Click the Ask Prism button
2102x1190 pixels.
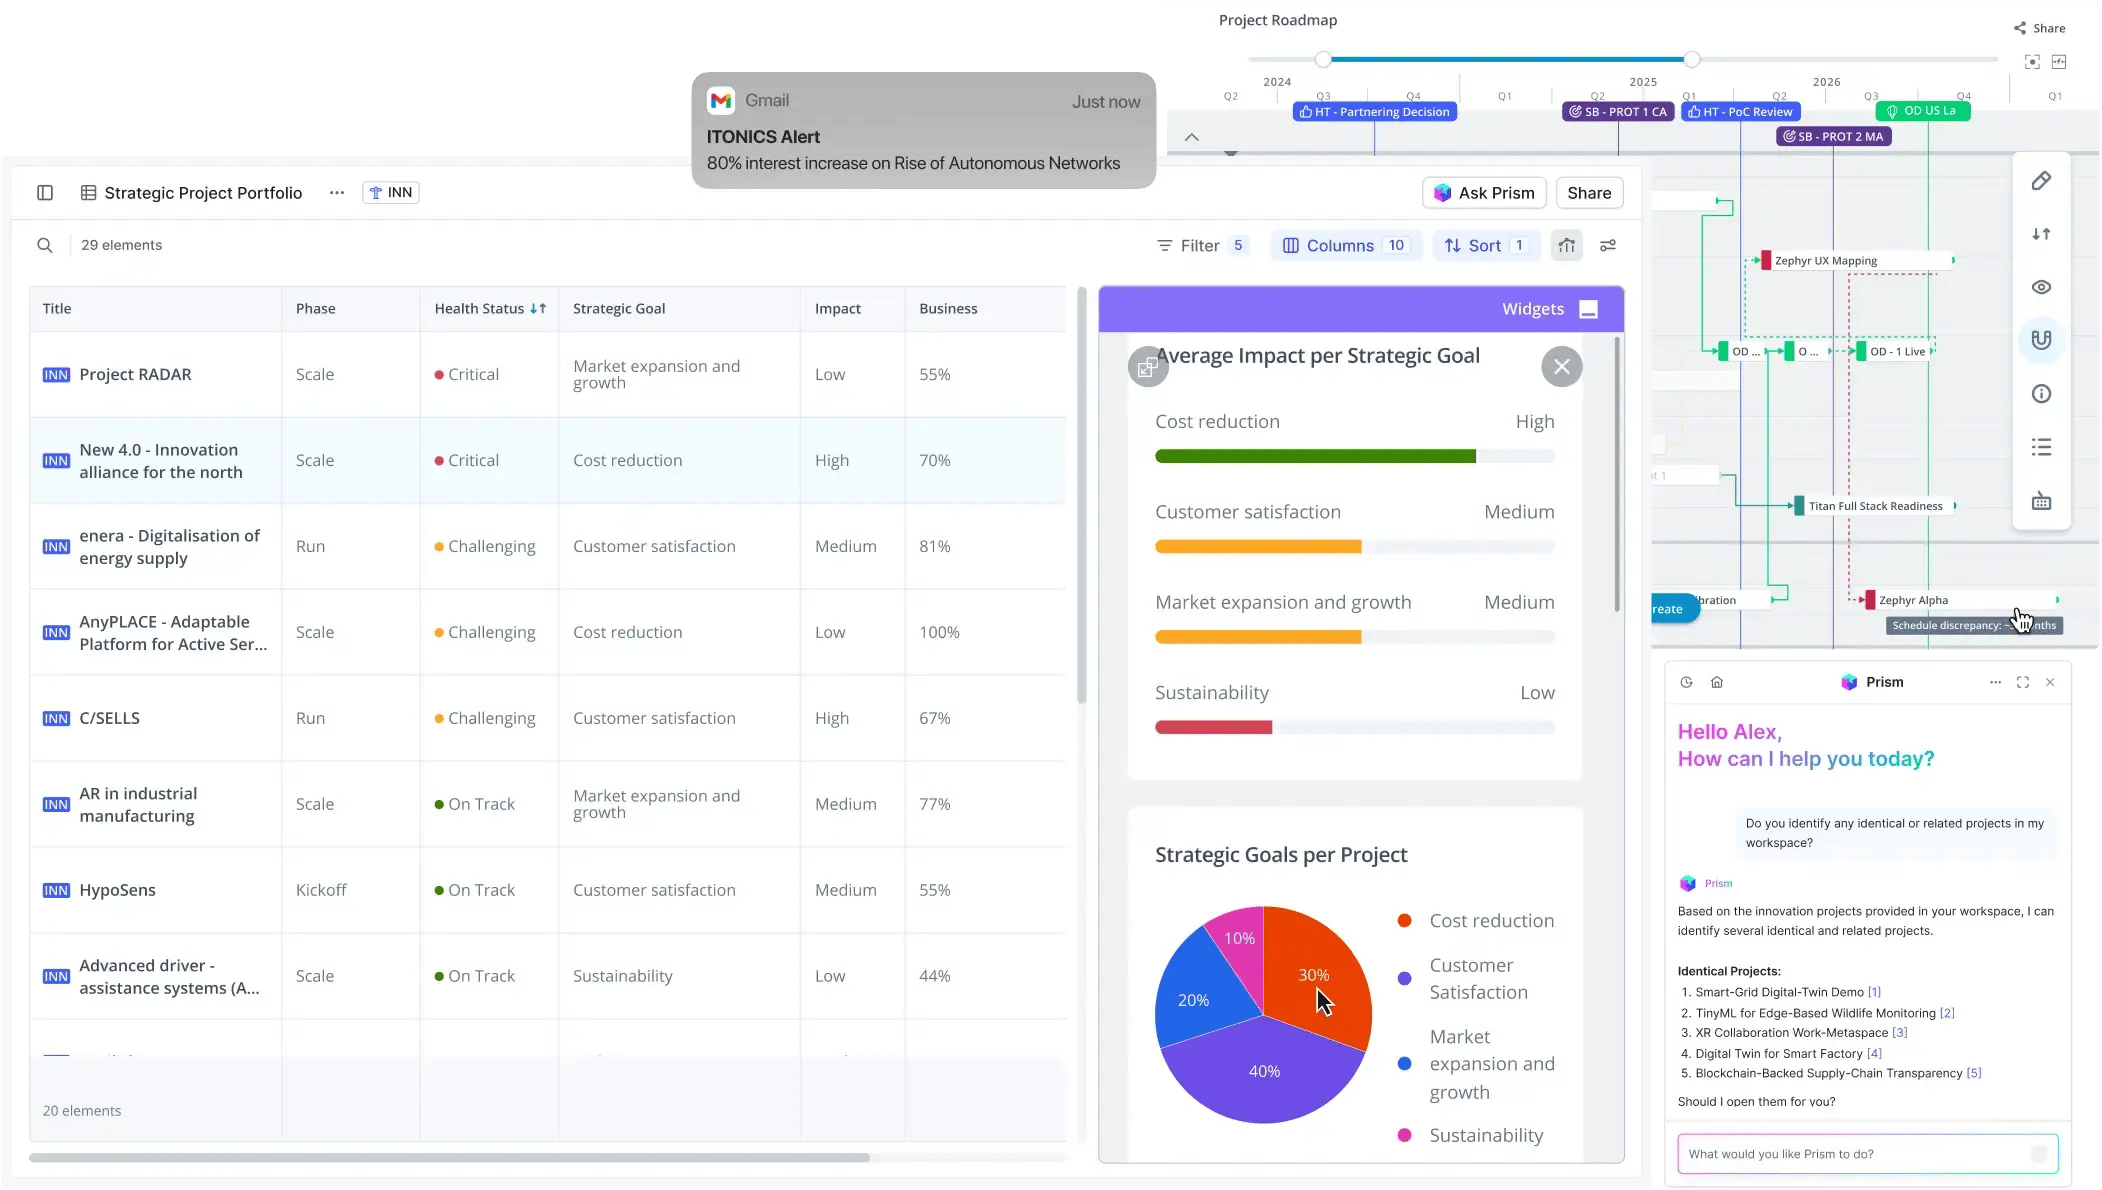[1483, 192]
